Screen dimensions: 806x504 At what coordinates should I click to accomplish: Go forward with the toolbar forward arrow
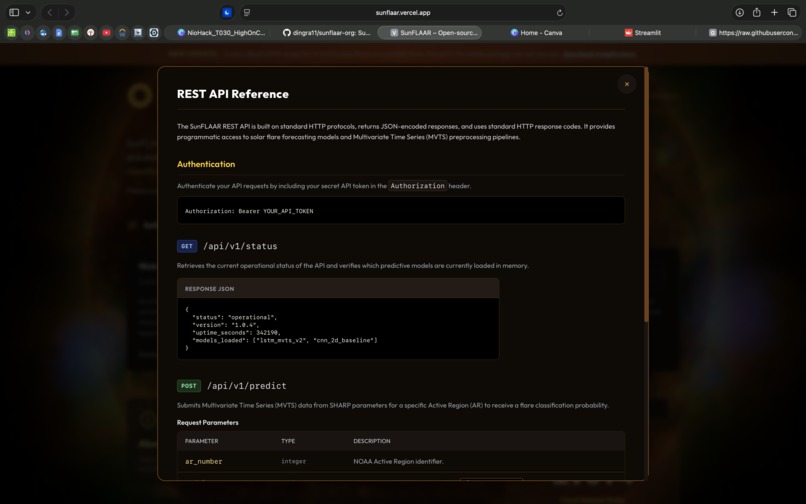(x=66, y=12)
